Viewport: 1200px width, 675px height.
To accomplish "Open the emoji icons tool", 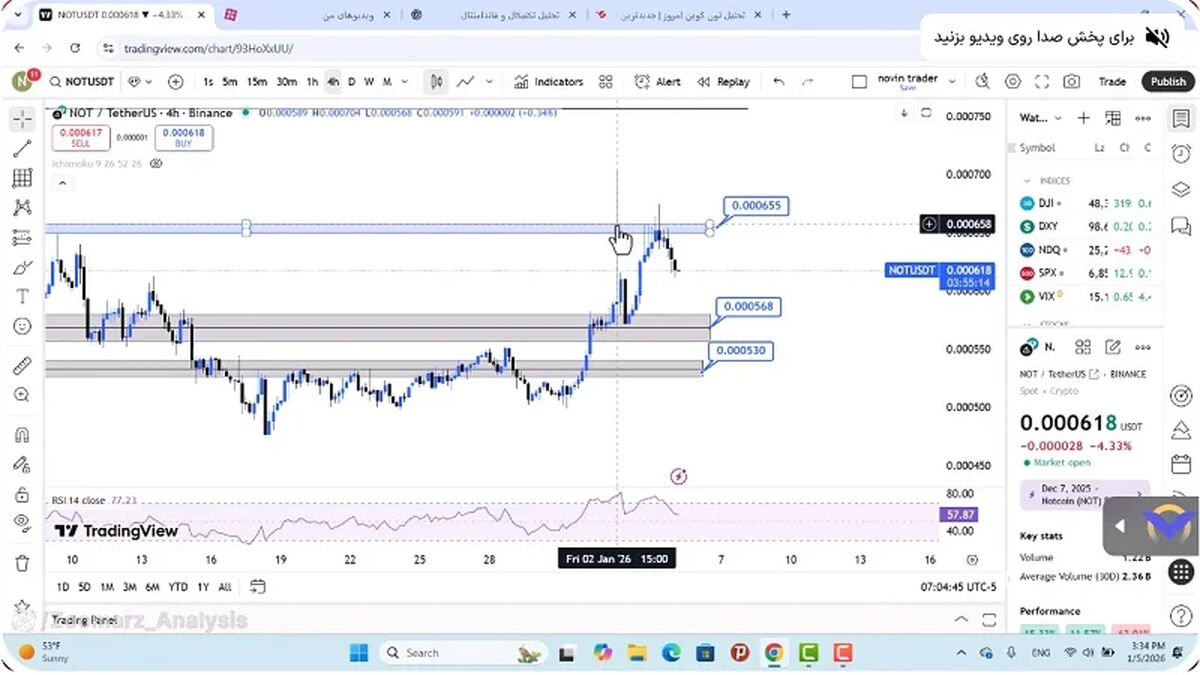I will pos(22,326).
